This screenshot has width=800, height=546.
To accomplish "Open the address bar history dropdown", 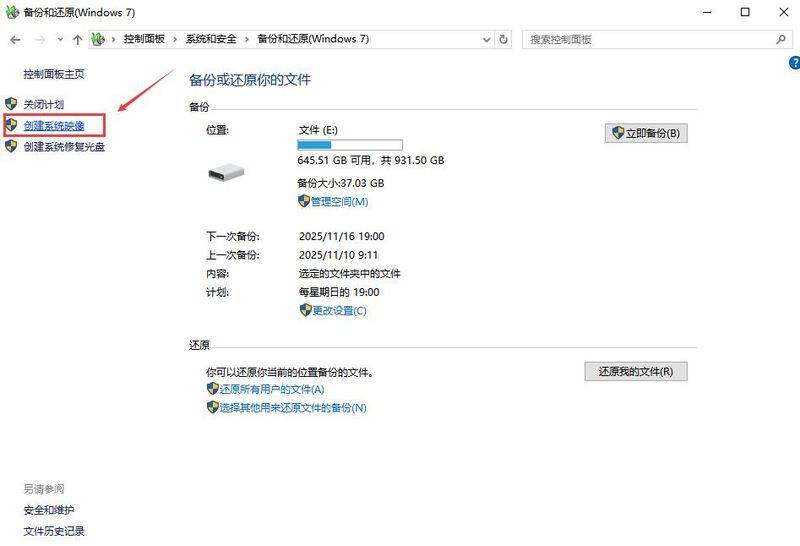I will [x=486, y=39].
